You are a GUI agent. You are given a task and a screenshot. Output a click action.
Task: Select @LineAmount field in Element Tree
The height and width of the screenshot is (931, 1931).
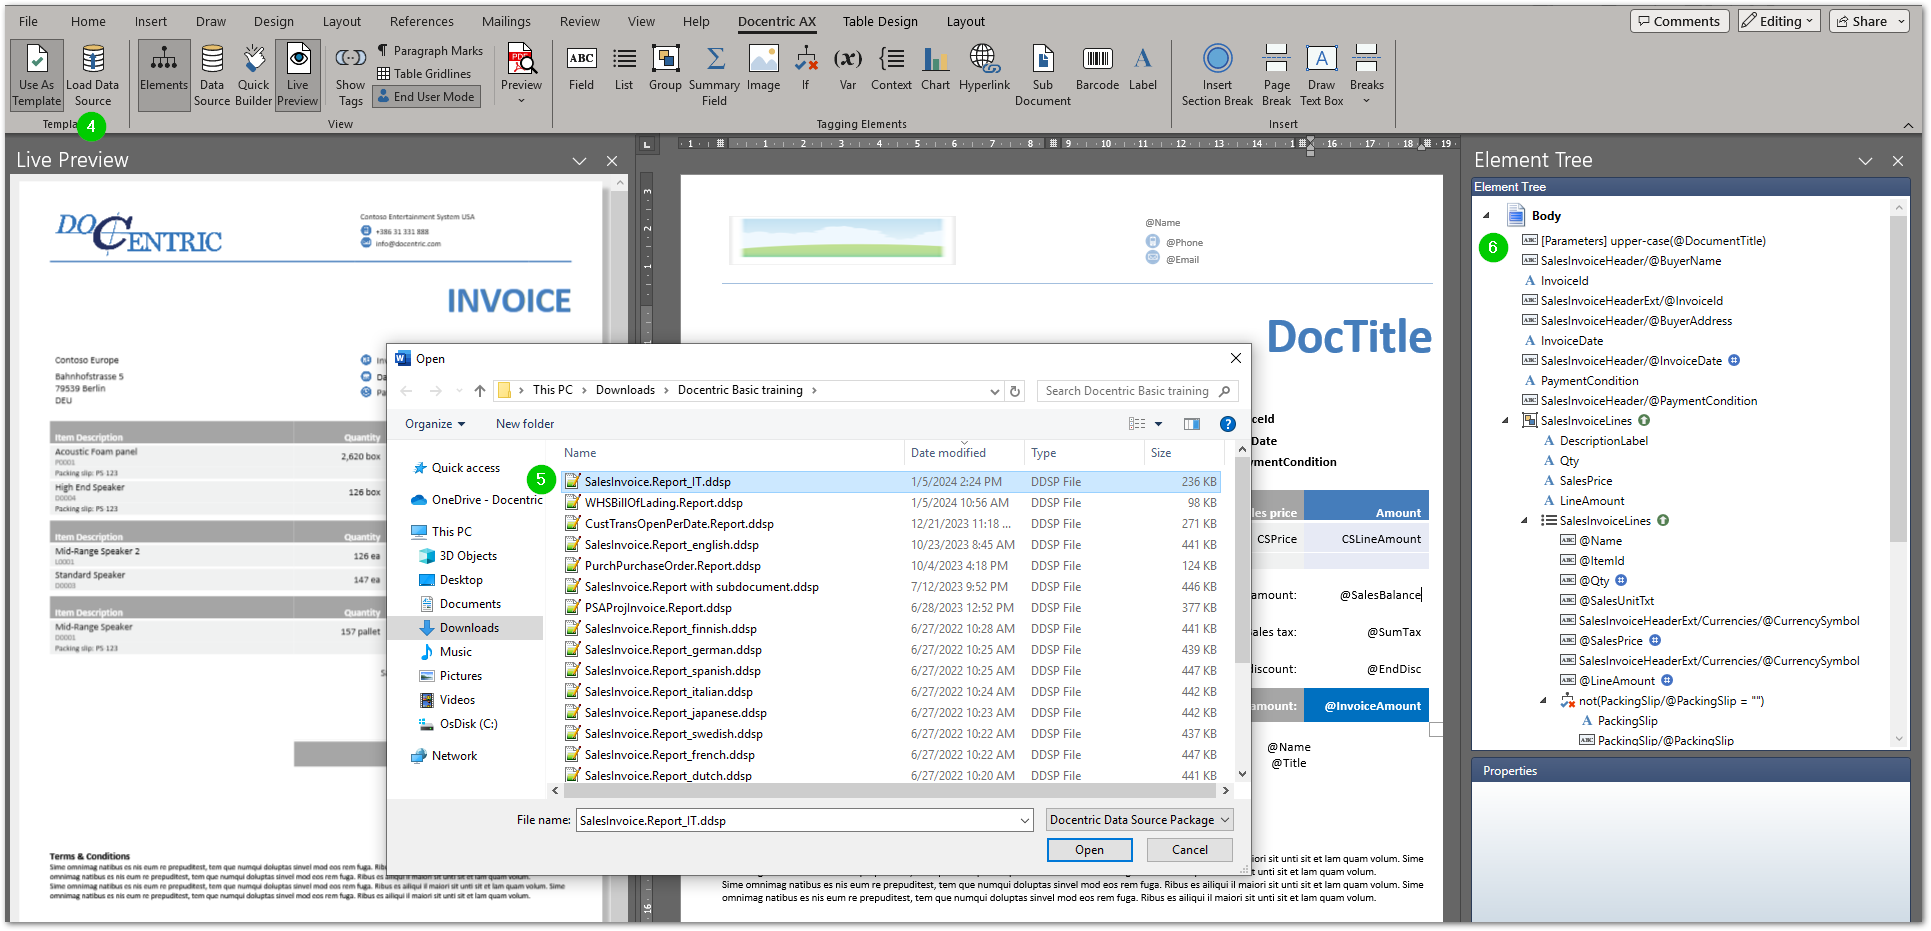click(x=1617, y=681)
